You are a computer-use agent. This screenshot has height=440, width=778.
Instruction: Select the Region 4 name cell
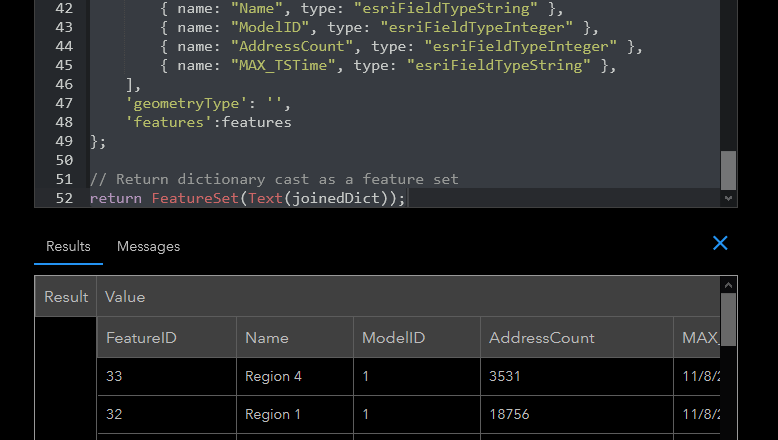[x=273, y=377]
